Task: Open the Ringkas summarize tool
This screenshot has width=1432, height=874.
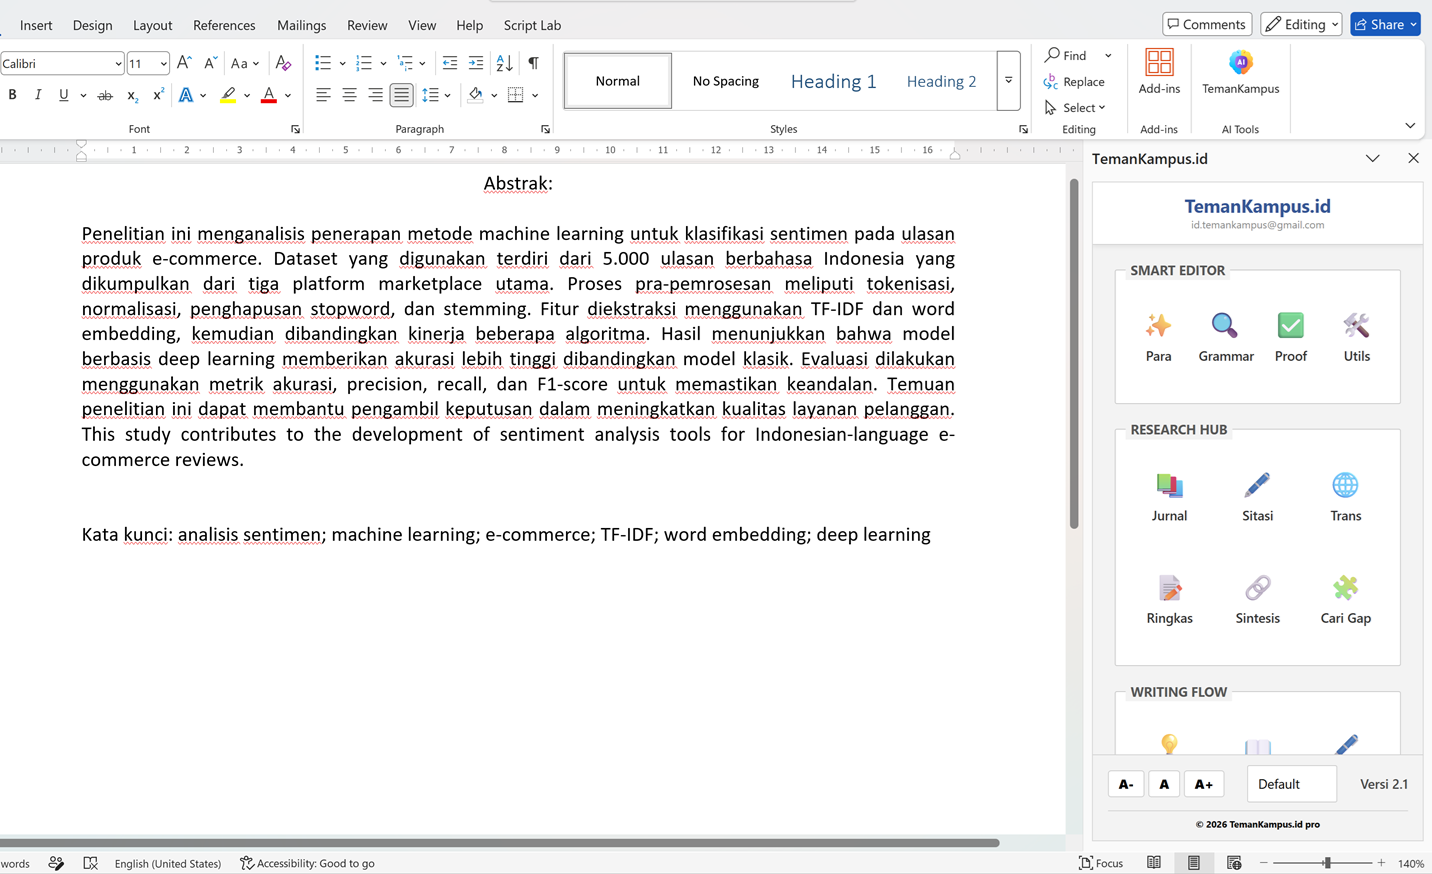Action: coord(1169,599)
